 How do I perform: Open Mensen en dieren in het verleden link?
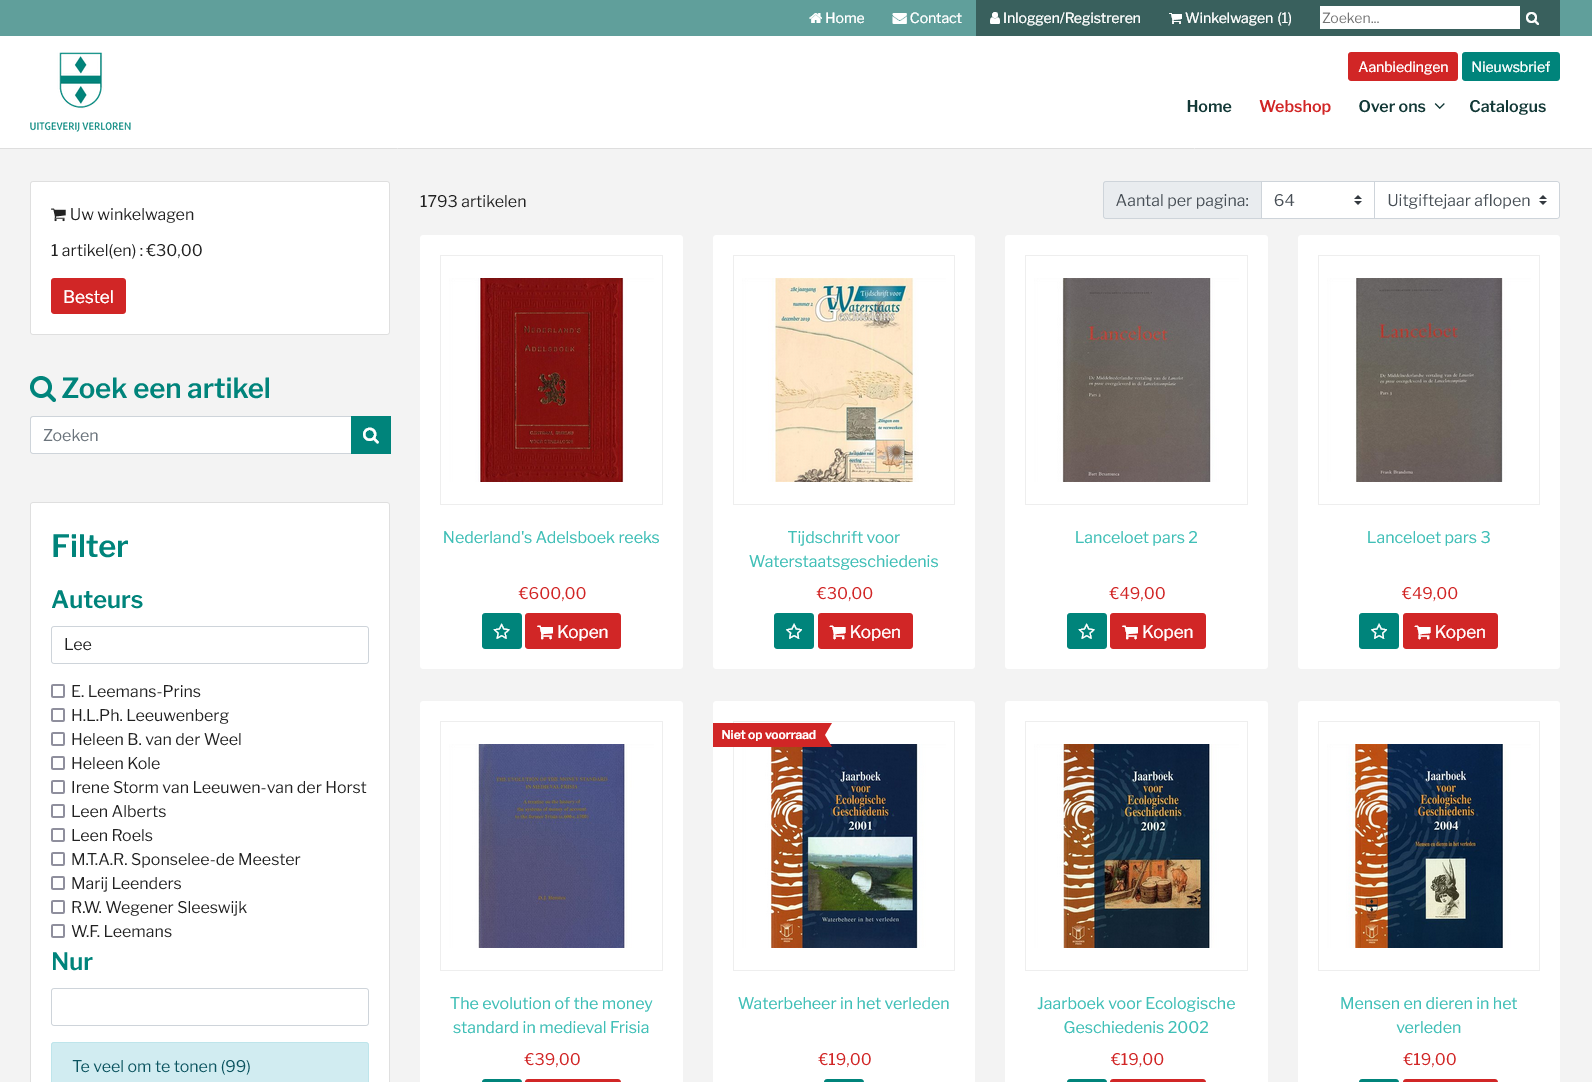(x=1429, y=1015)
